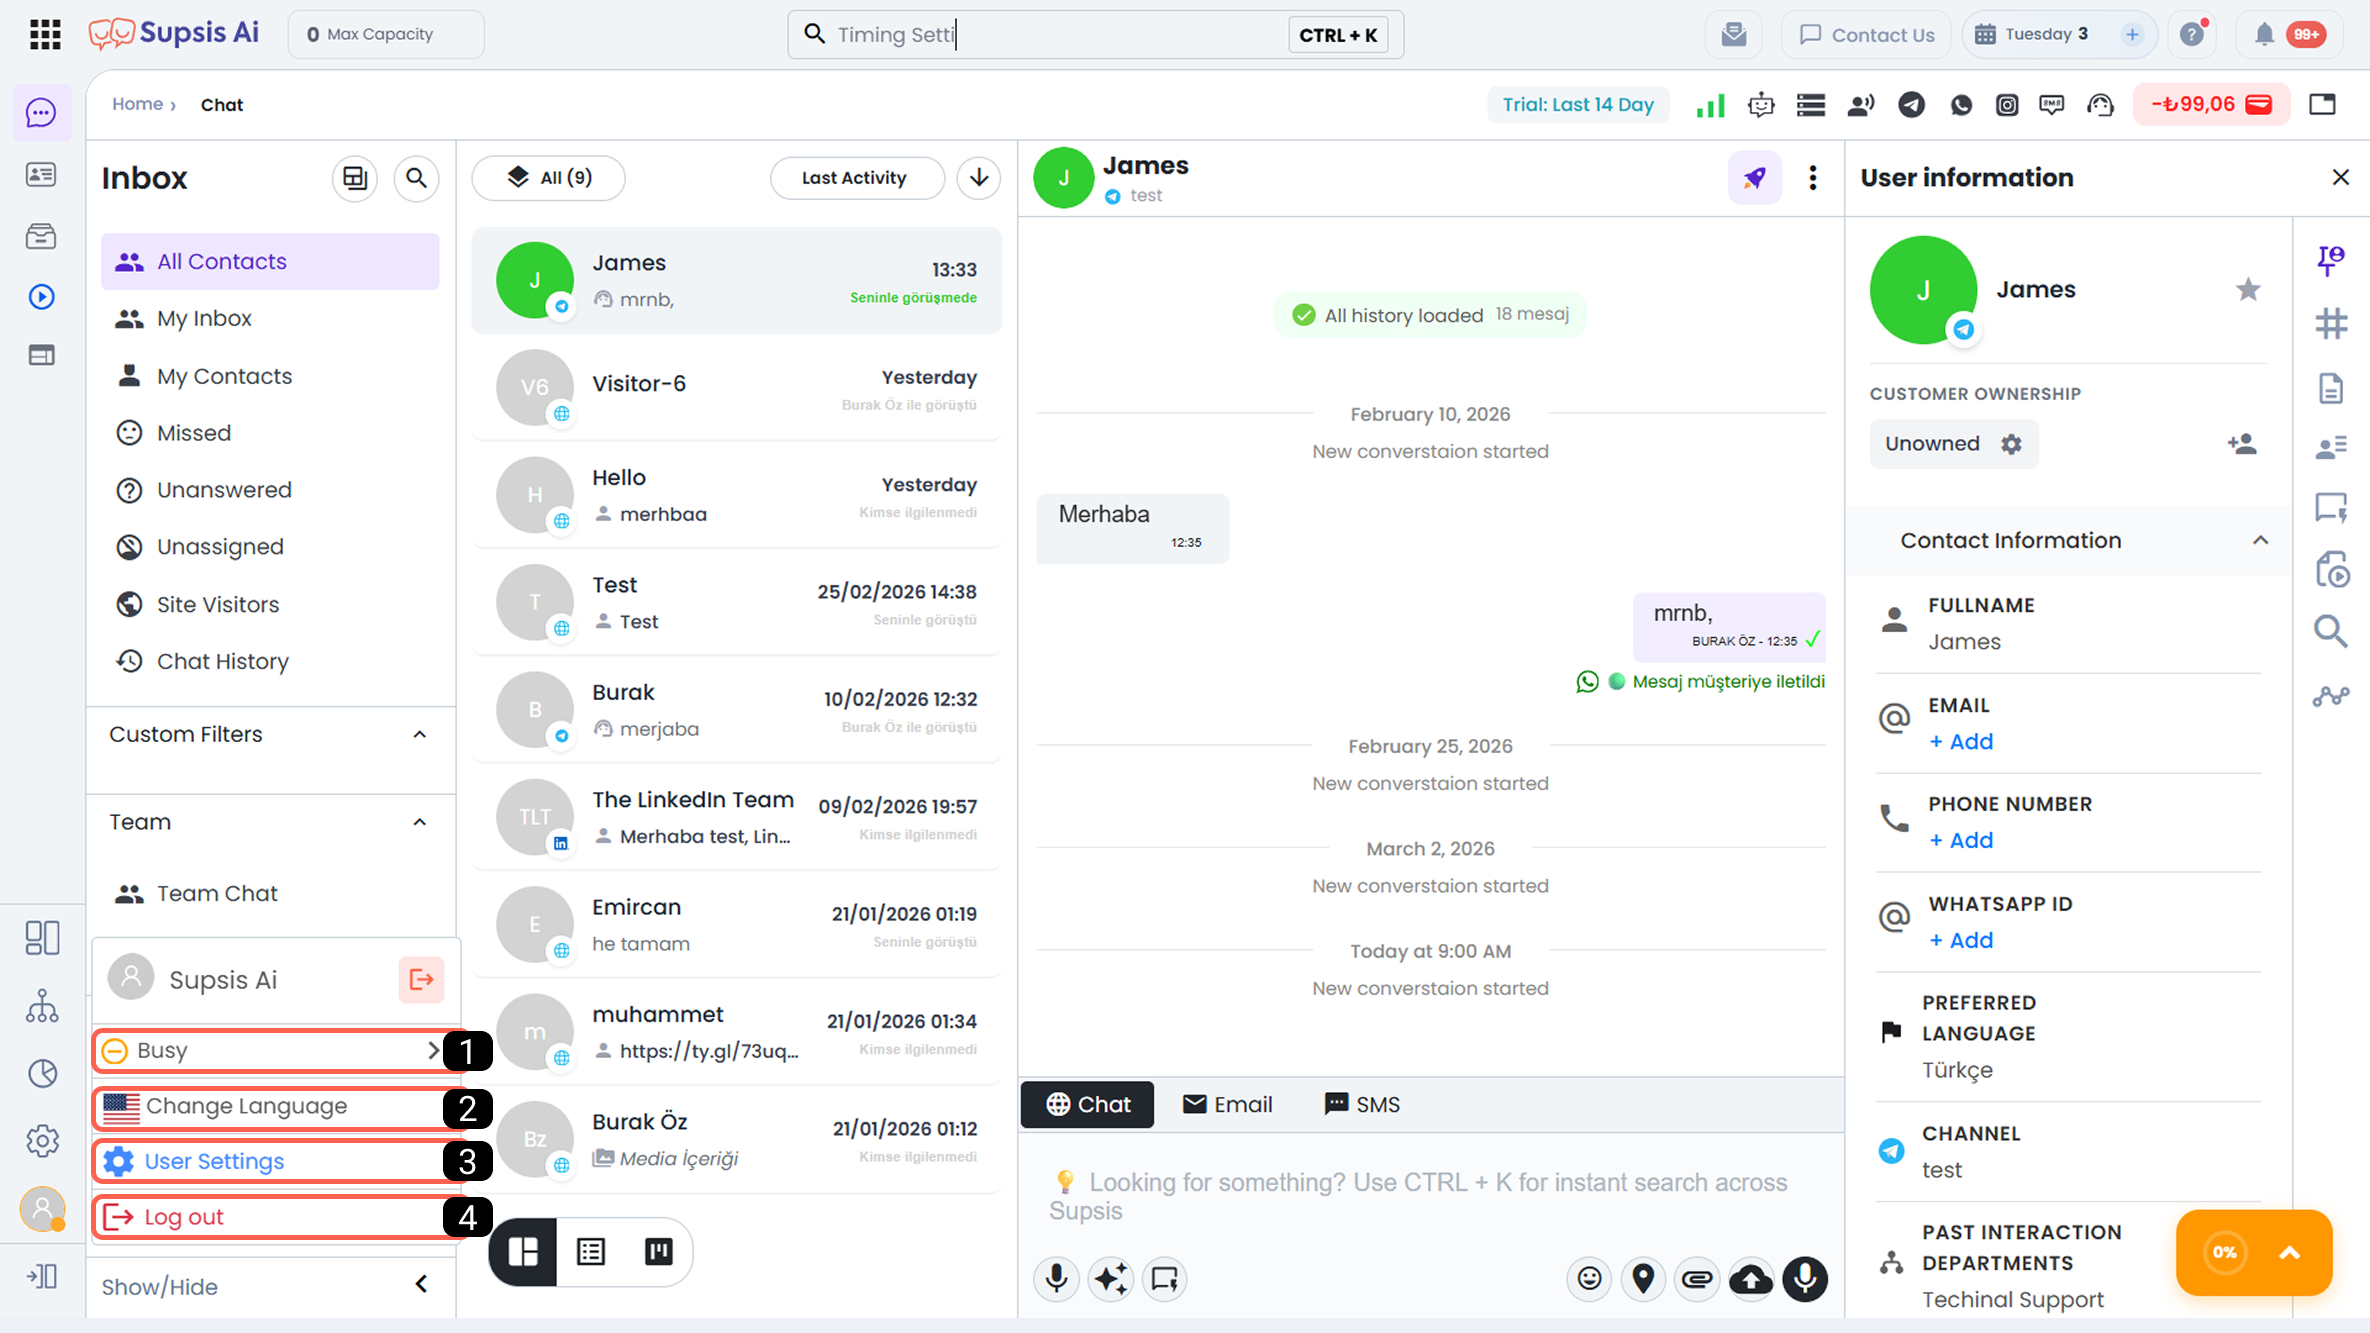Viewport: 2370px width, 1333px height.
Task: Click the global search field
Action: [x=1095, y=34]
